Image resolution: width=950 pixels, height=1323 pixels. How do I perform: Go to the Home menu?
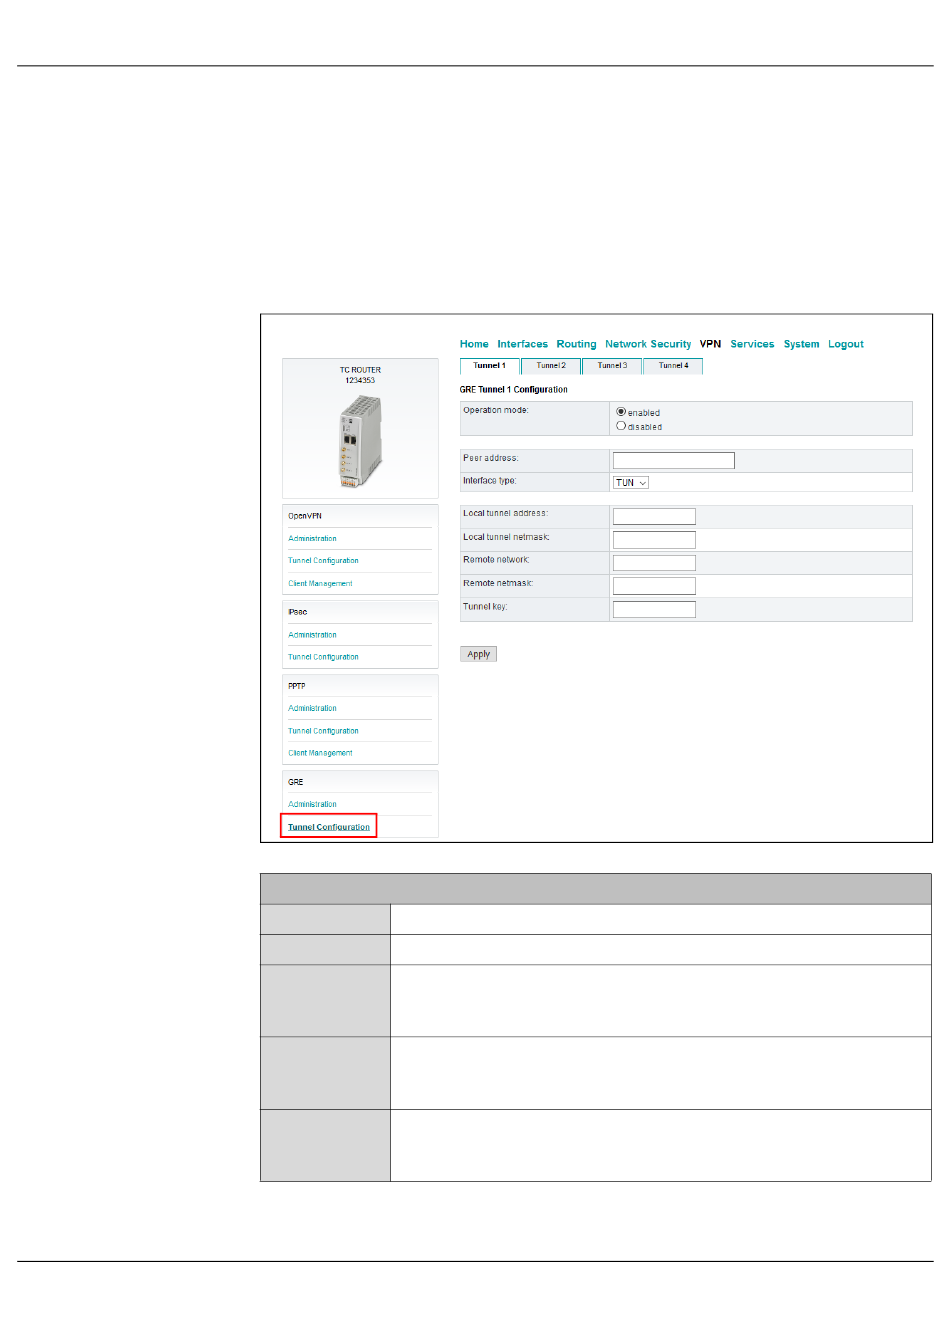pyautogui.click(x=474, y=344)
